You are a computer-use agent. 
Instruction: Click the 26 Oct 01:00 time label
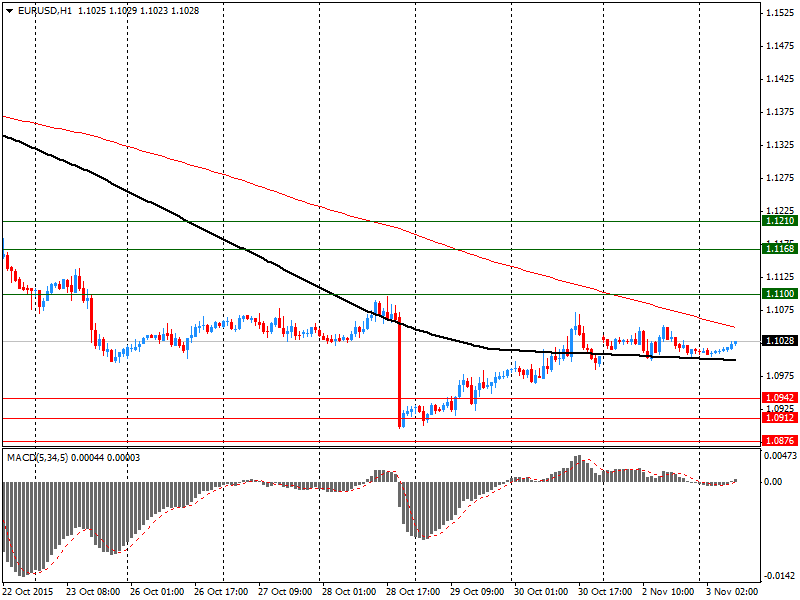click(157, 592)
